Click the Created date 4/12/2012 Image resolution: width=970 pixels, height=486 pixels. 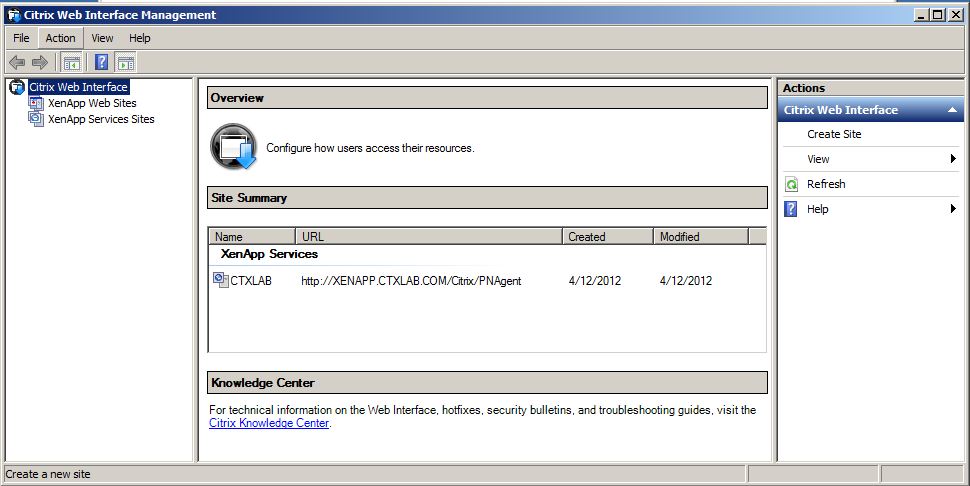click(594, 281)
